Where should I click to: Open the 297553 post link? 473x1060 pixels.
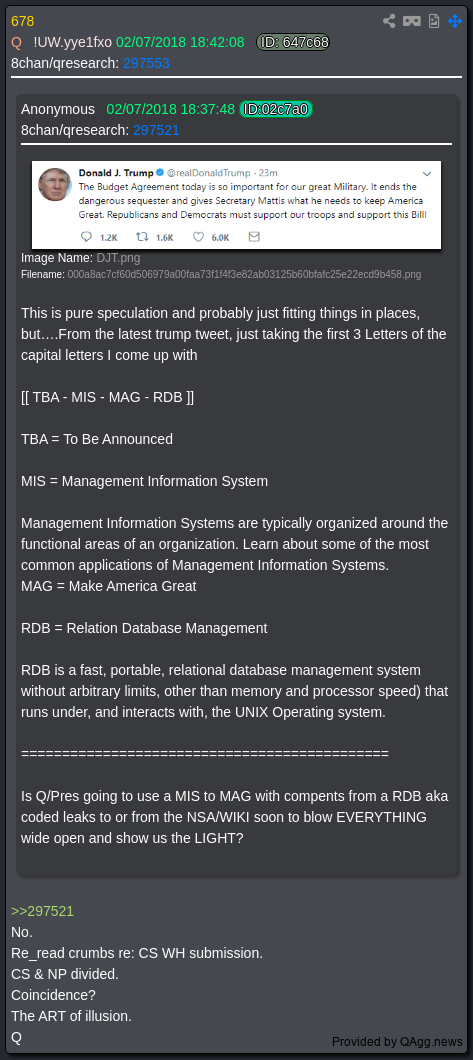tap(146, 64)
